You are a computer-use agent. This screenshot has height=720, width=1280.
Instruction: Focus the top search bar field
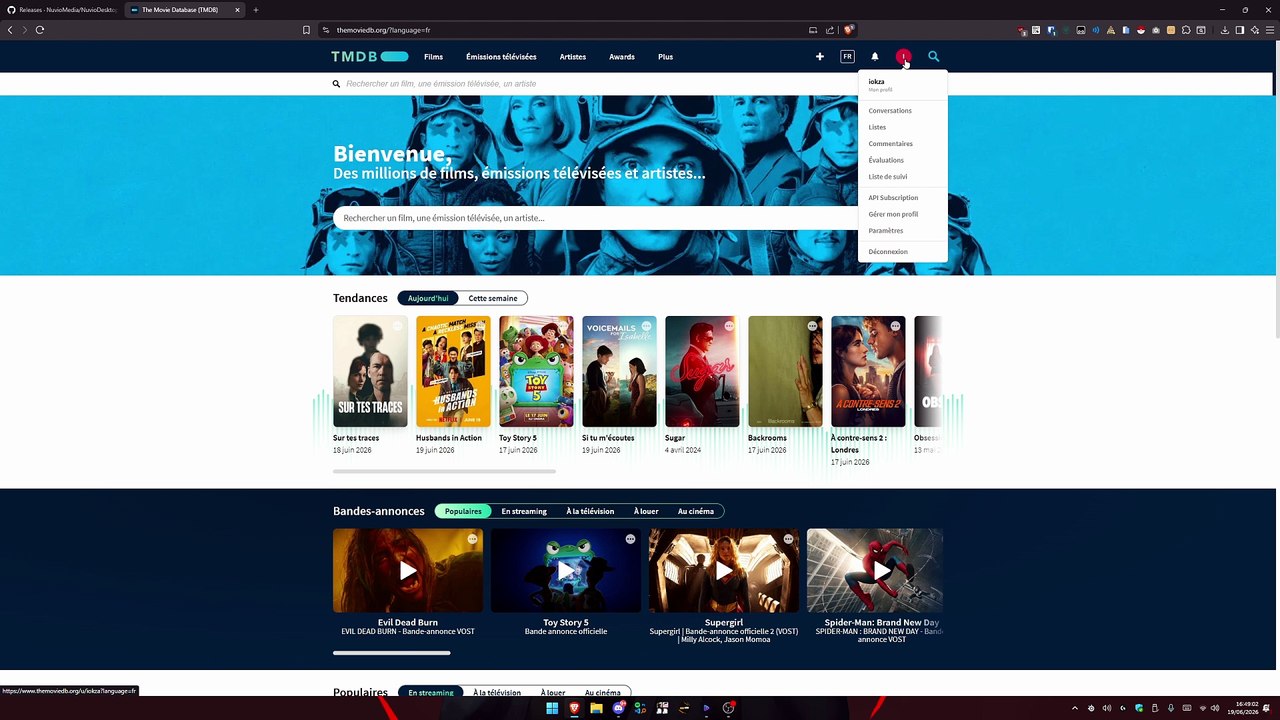640,84
